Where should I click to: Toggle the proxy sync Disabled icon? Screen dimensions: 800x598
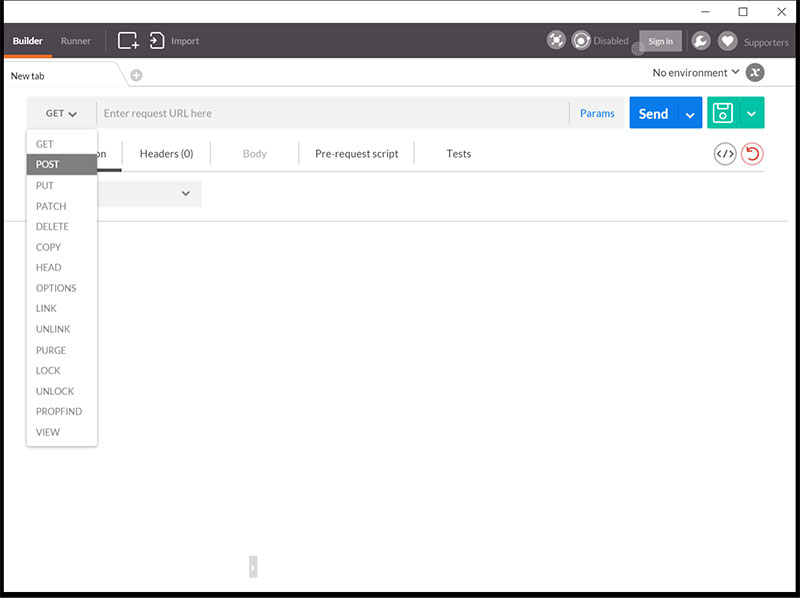tap(581, 40)
